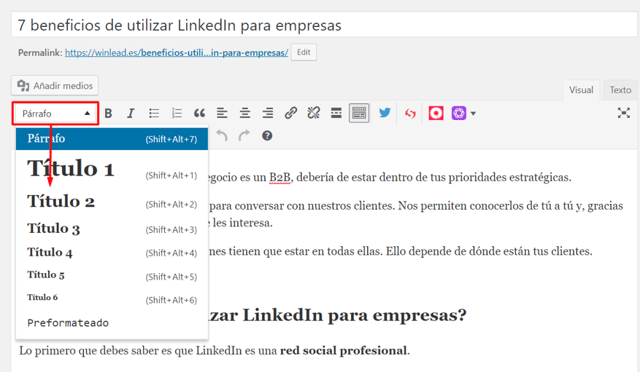640x372 pixels.
Task: Click the Twitter bird icon
Action: pos(384,113)
